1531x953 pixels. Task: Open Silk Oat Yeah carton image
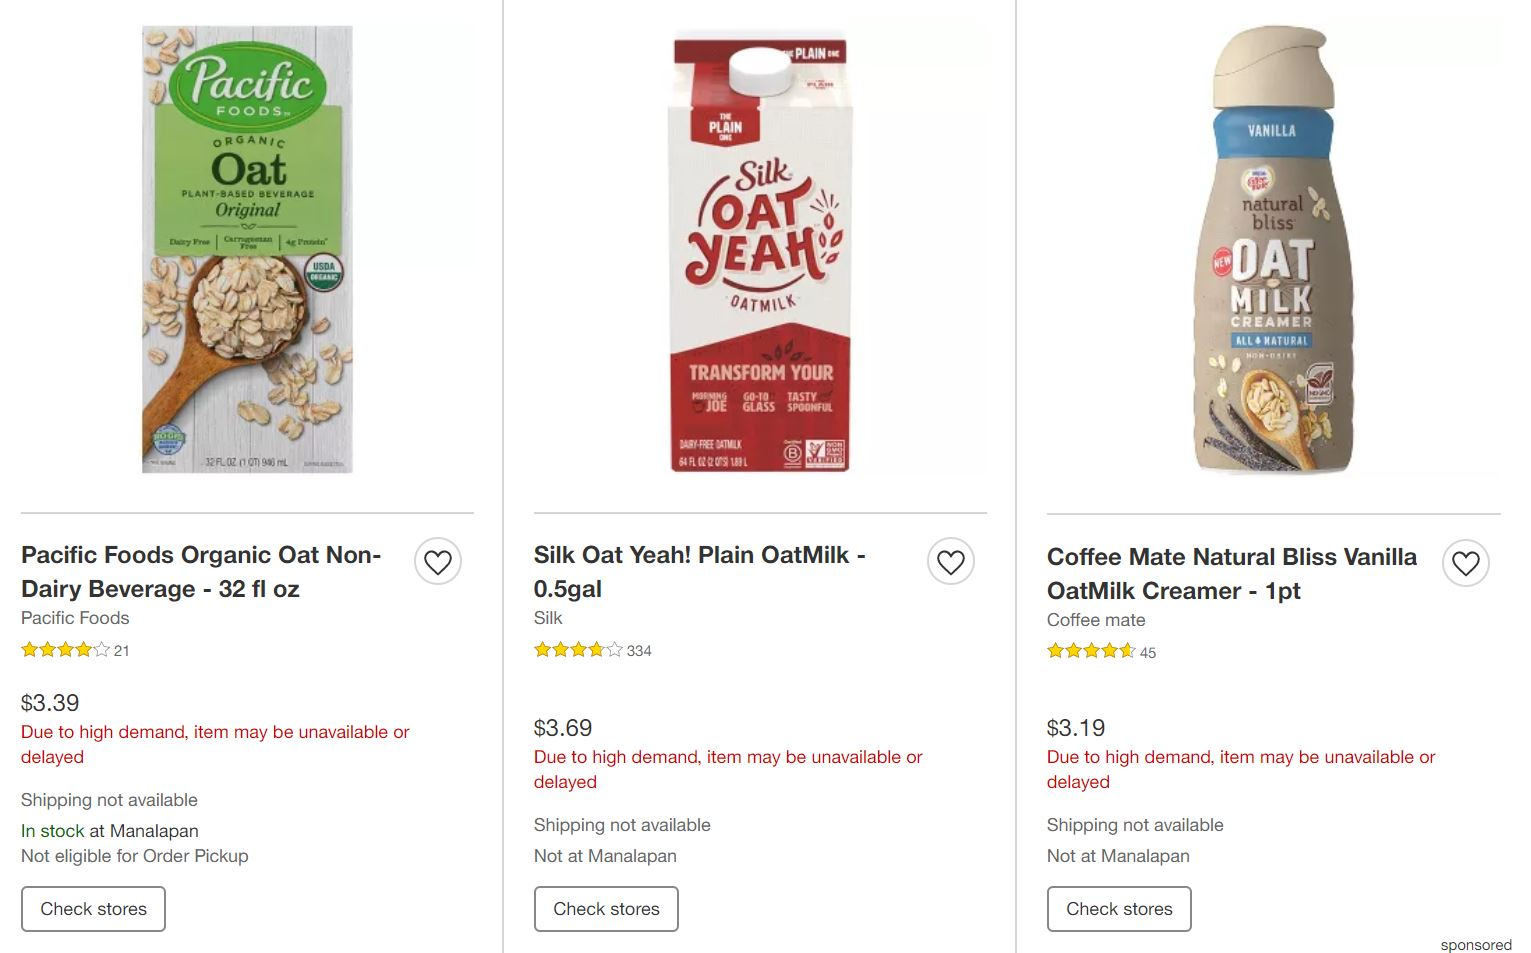point(760,250)
